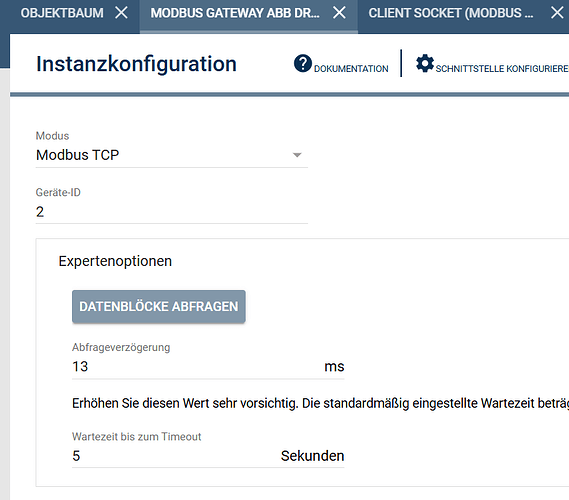Close the Objektbaum tab
The height and width of the screenshot is (500, 569).
[x=122, y=13]
